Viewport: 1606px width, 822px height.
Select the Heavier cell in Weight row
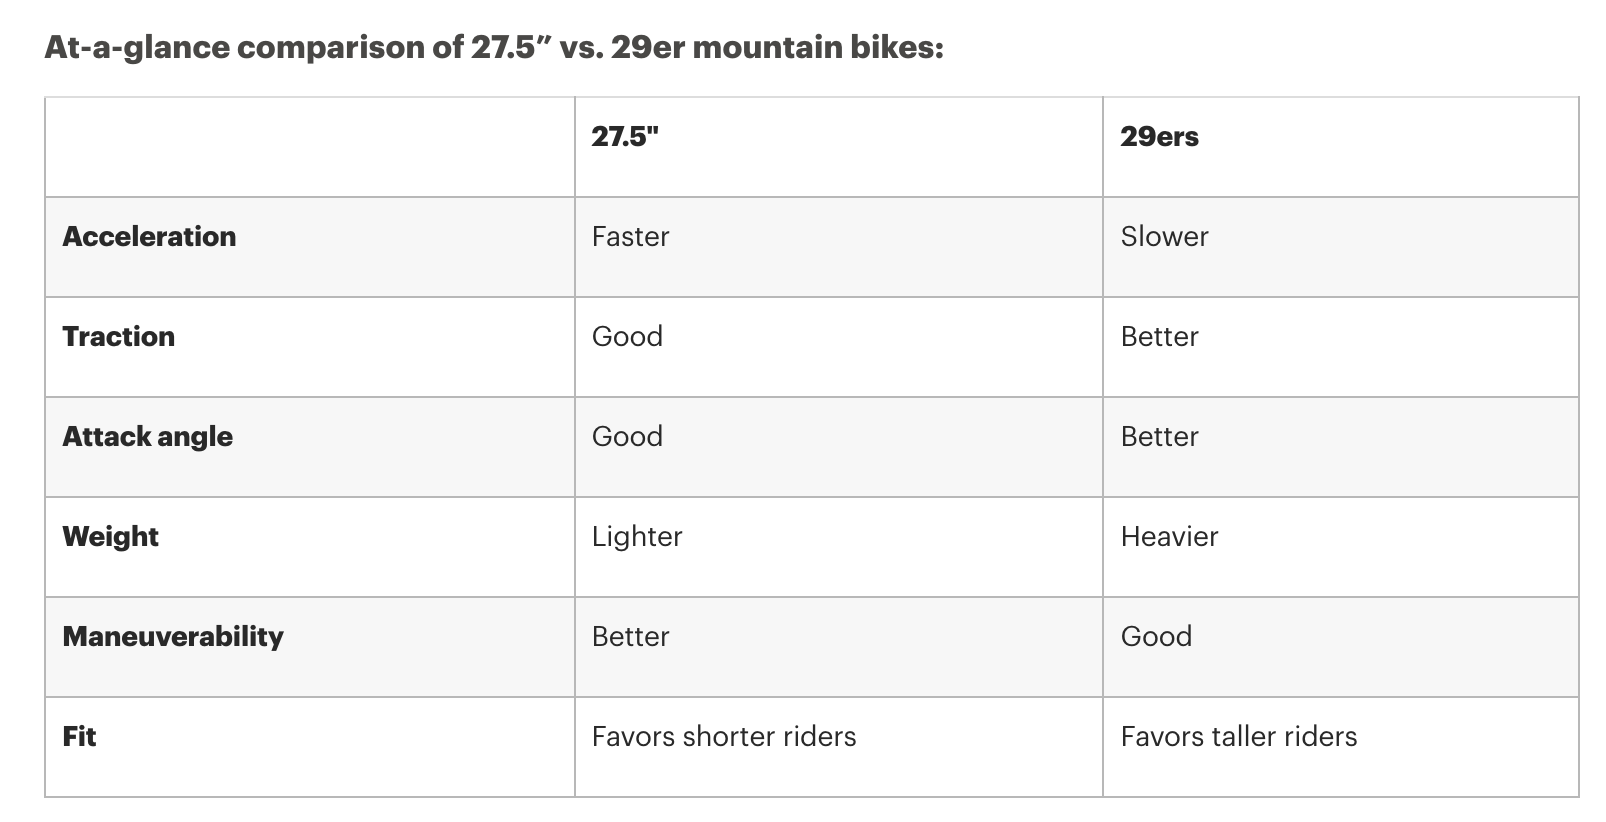pos(1169,537)
